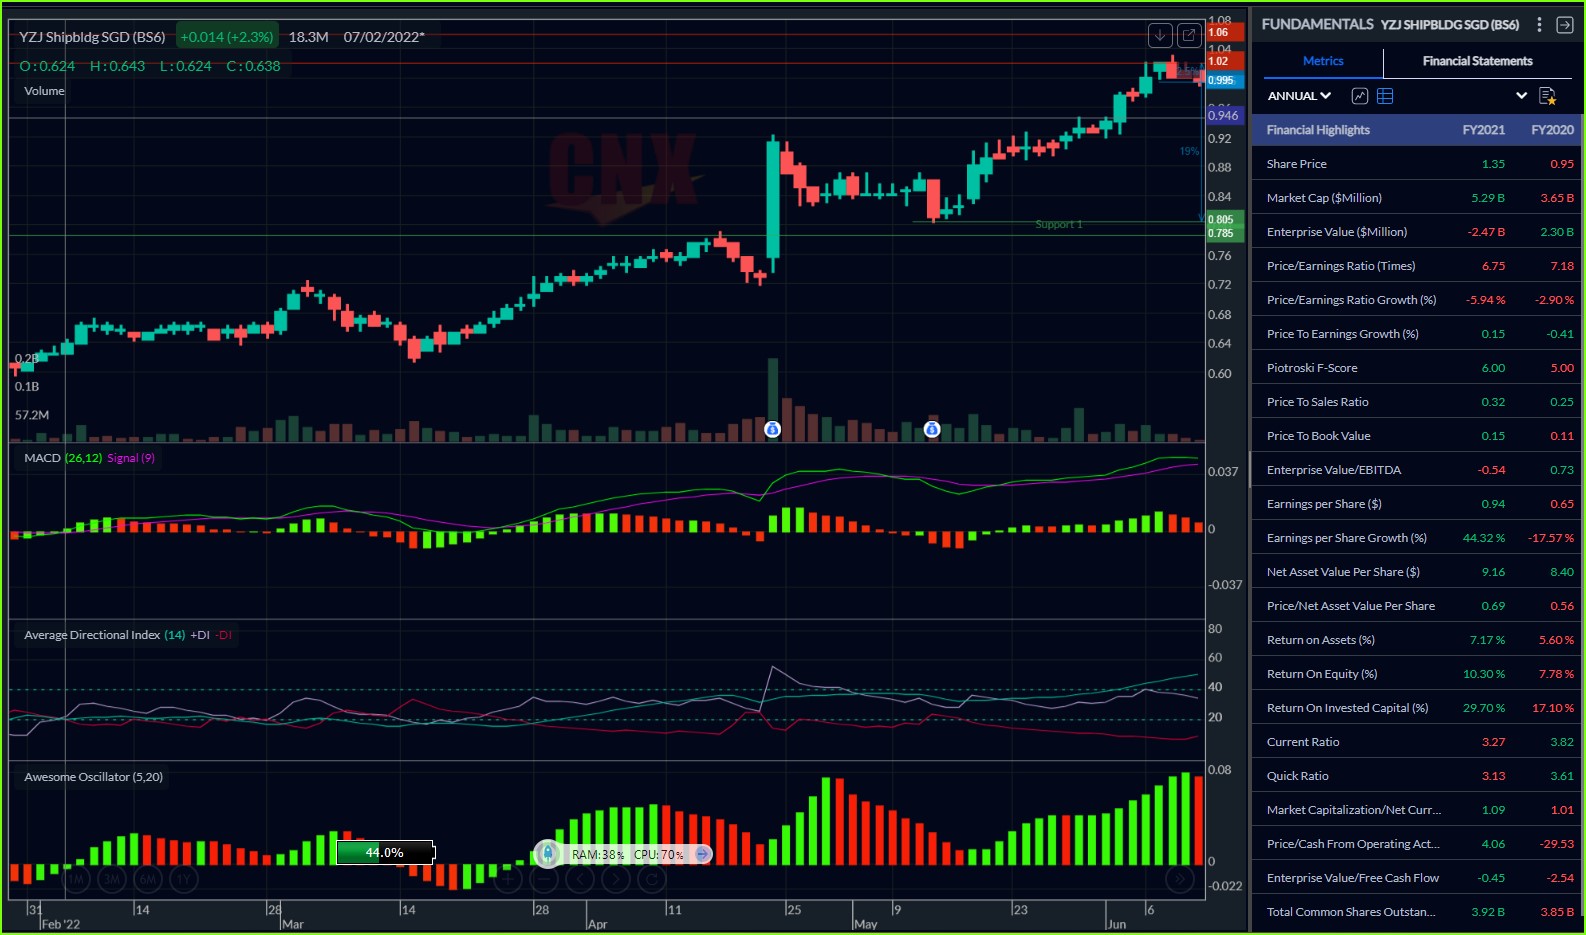Click the Support 1 line label

coord(1059,225)
